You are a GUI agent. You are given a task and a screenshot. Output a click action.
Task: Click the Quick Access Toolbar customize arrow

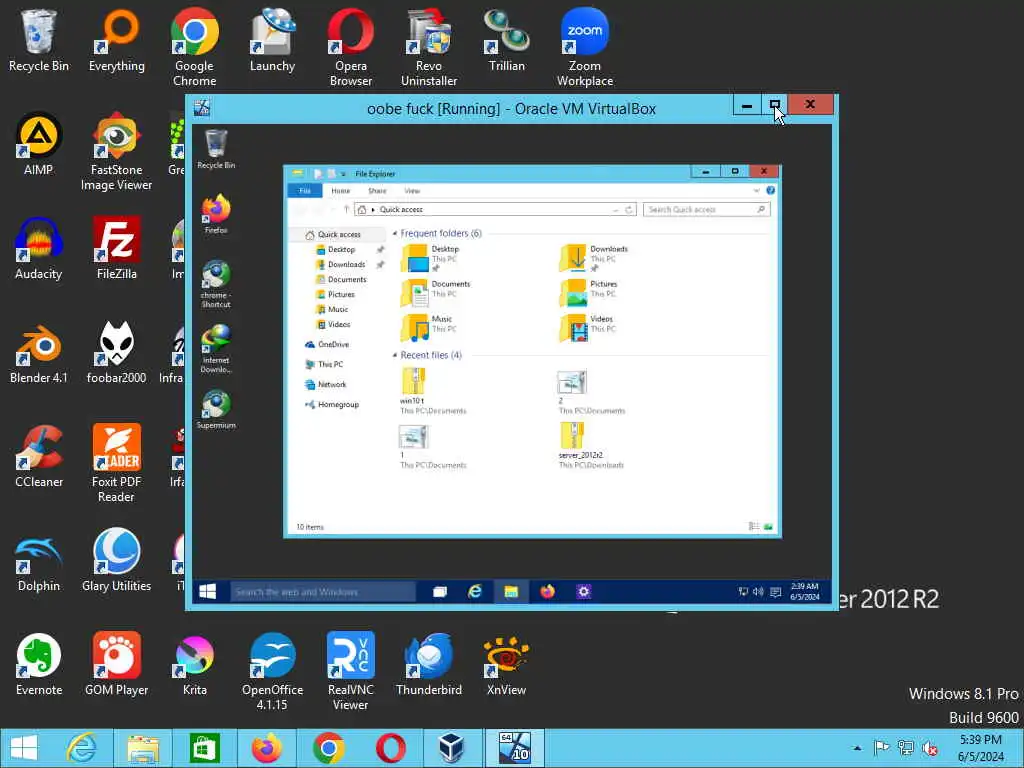(344, 174)
